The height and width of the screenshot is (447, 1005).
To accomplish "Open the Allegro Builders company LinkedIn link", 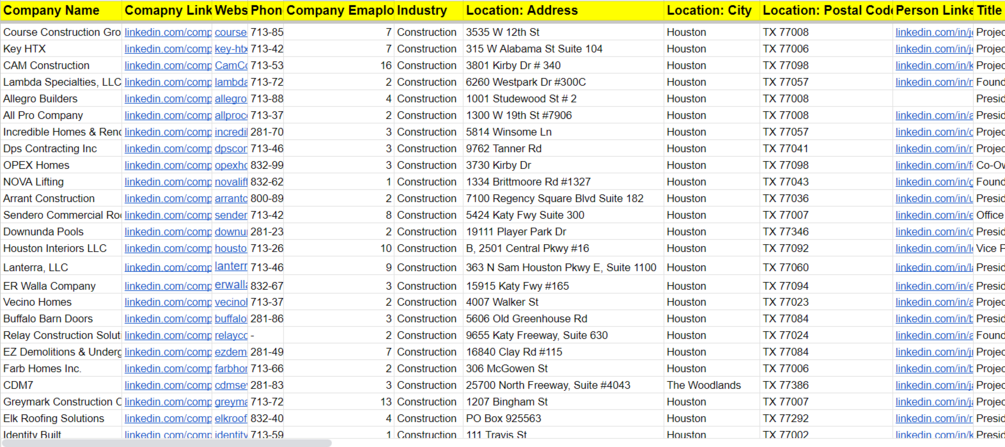I will pos(167,99).
